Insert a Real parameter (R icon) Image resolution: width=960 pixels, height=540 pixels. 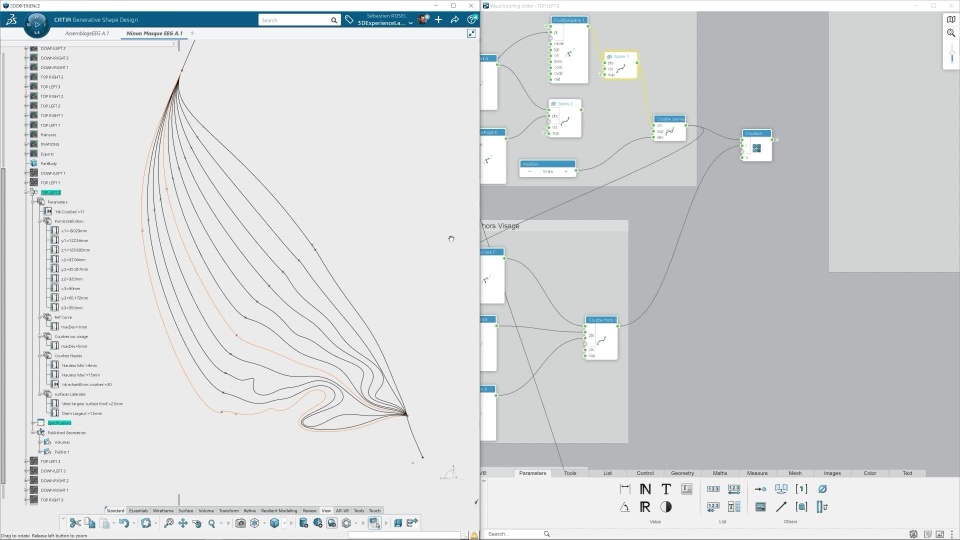pos(645,507)
